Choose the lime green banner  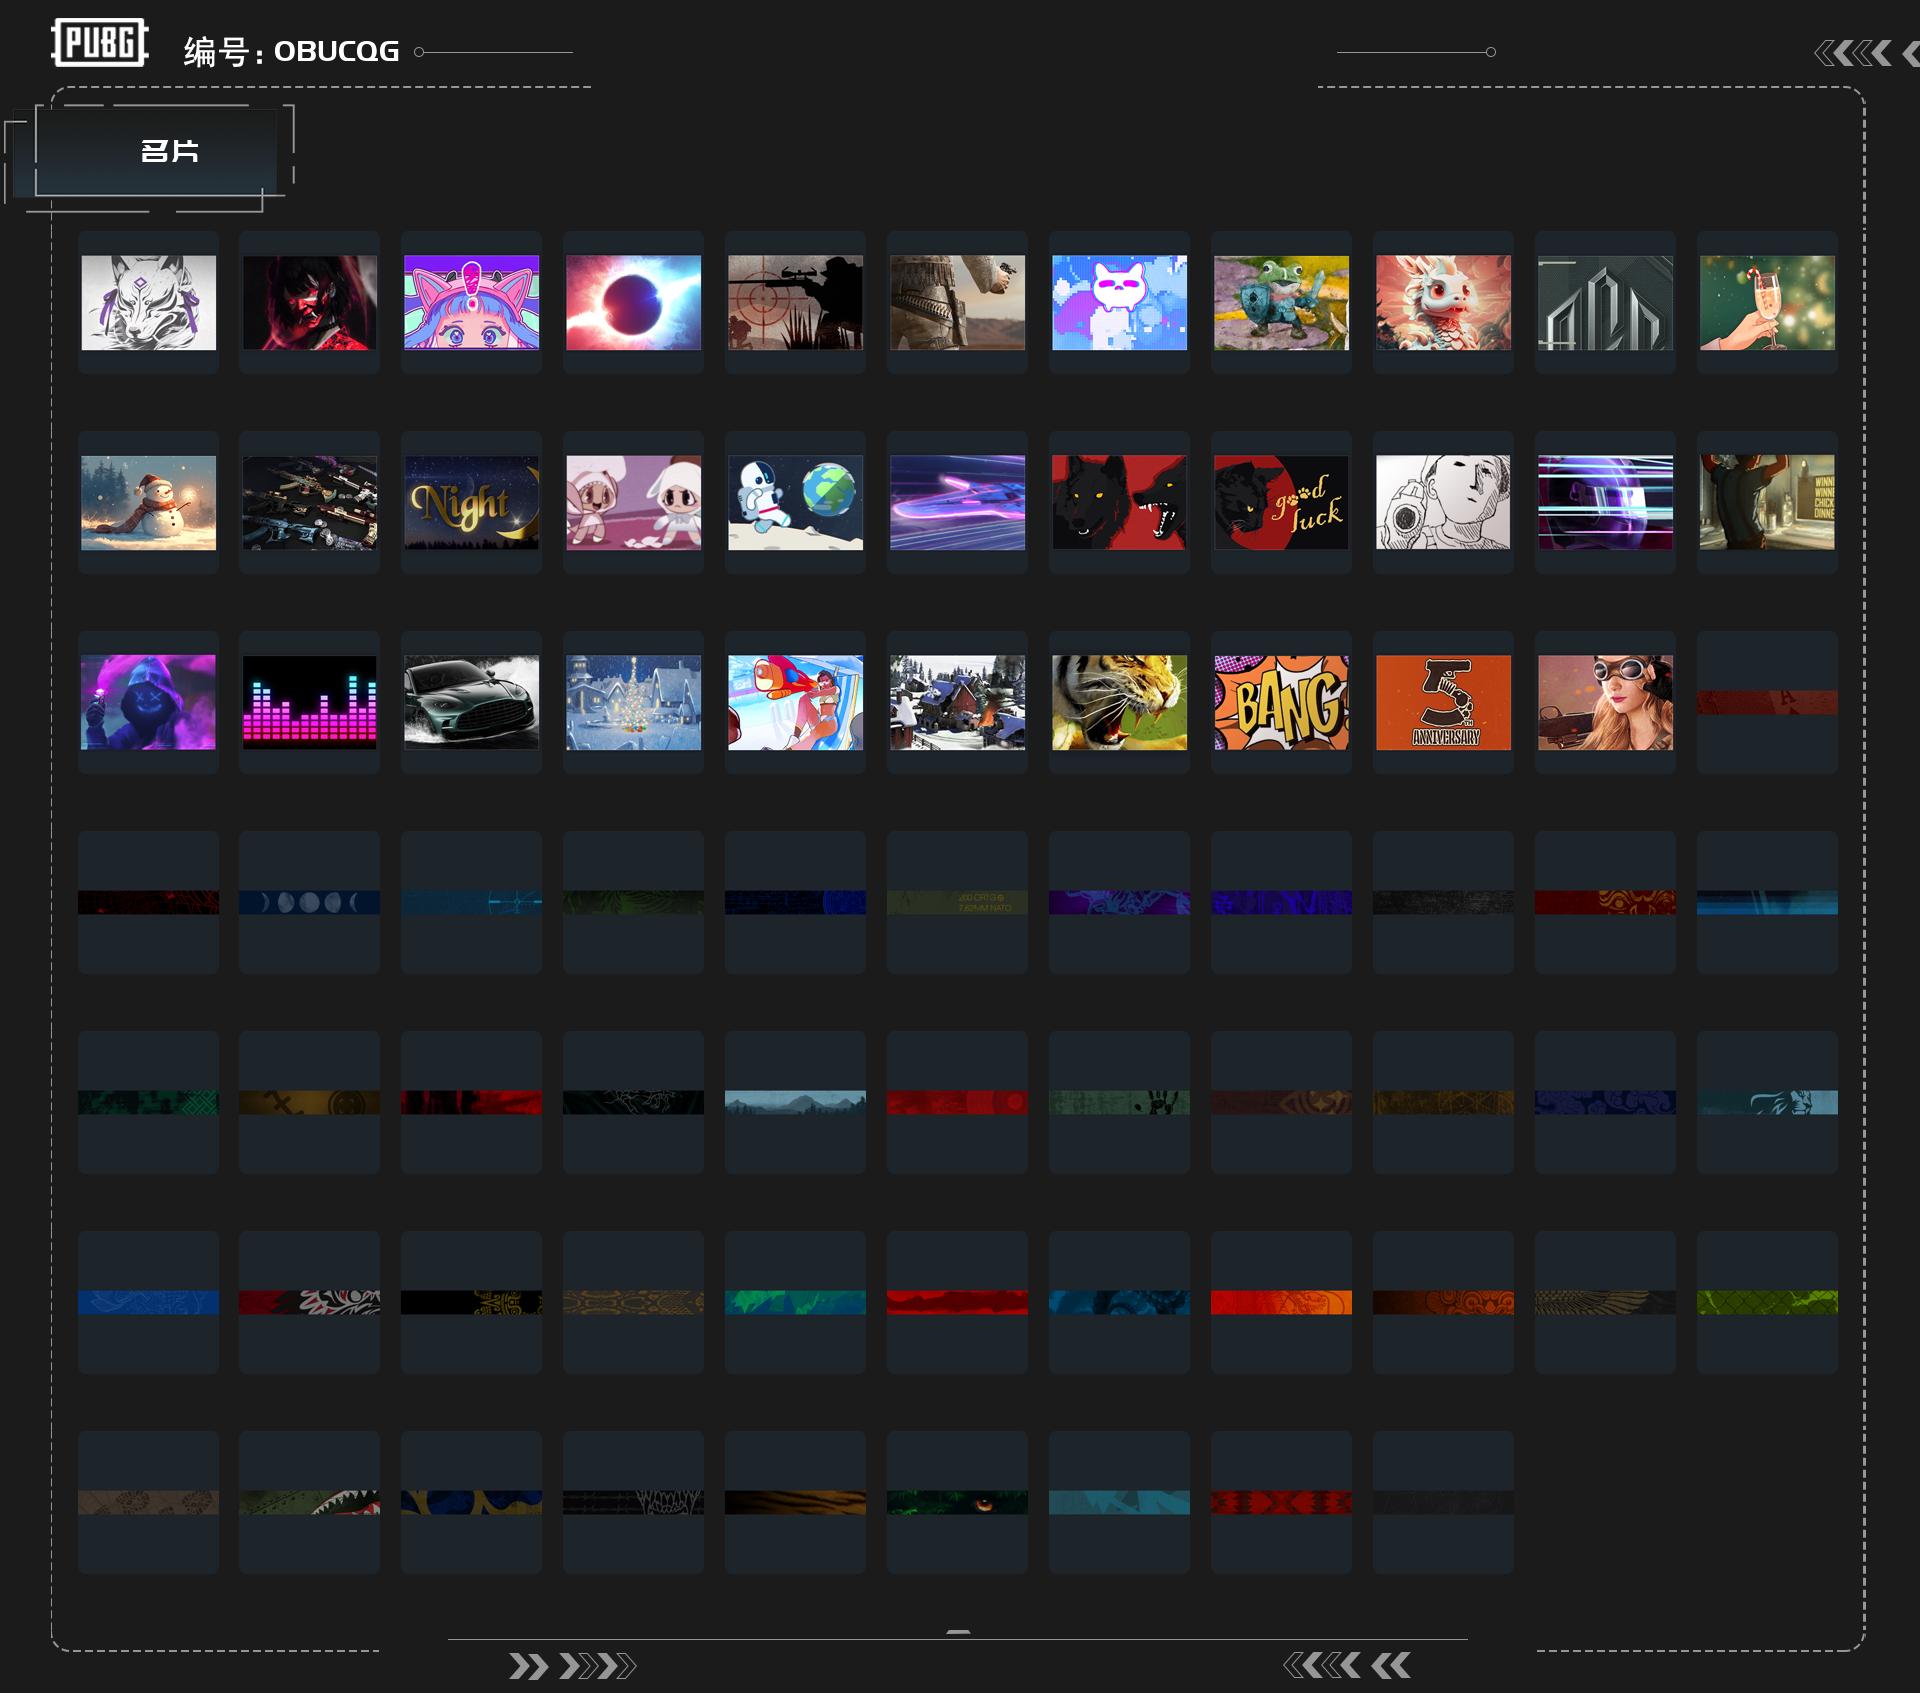[x=1768, y=1302]
